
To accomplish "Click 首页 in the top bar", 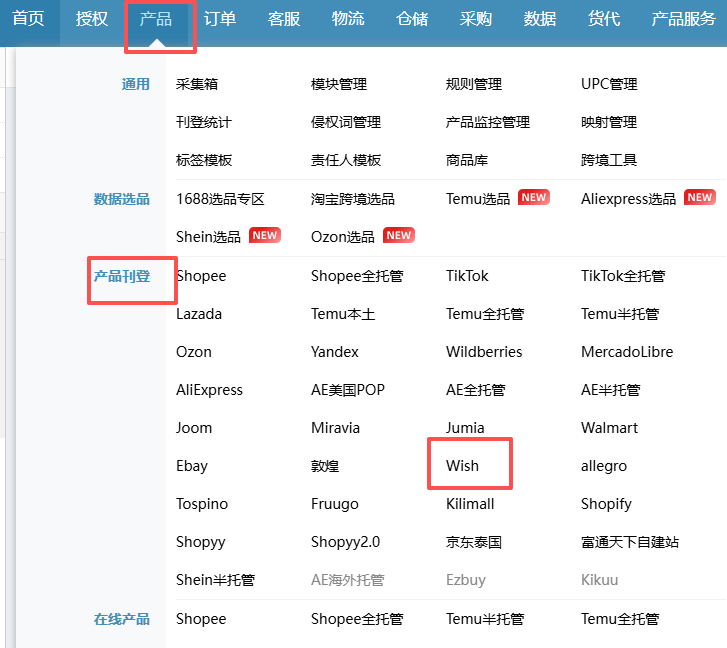I will click(x=28, y=19).
